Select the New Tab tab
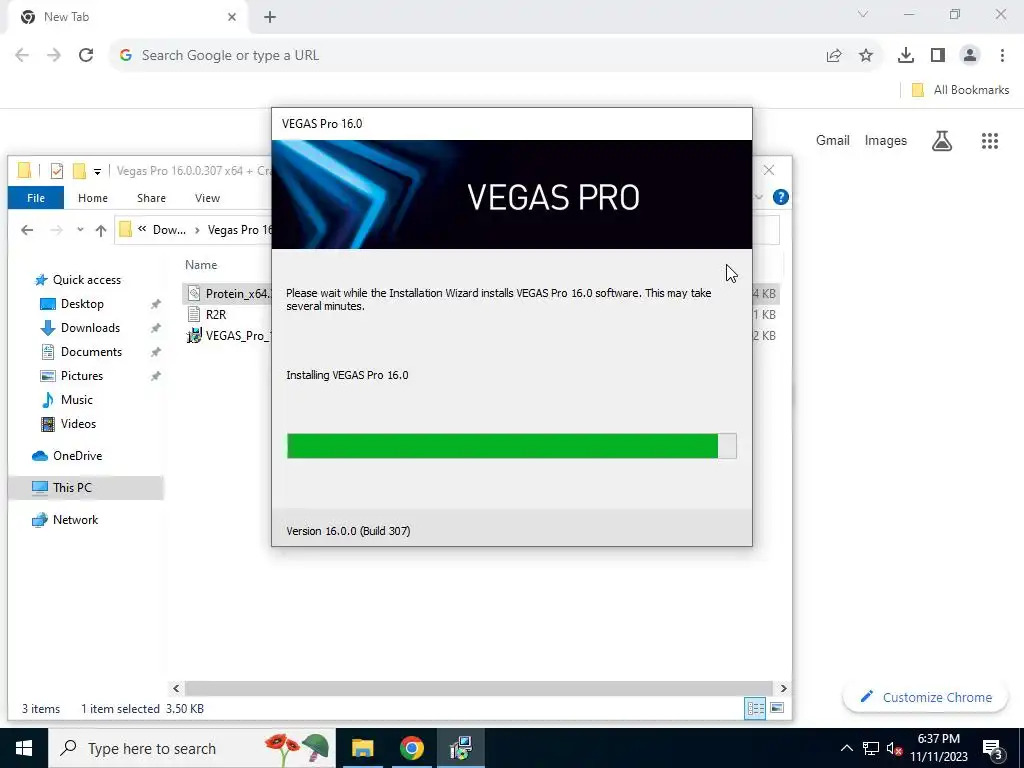Viewport: 1024px width, 768px height. [127, 17]
